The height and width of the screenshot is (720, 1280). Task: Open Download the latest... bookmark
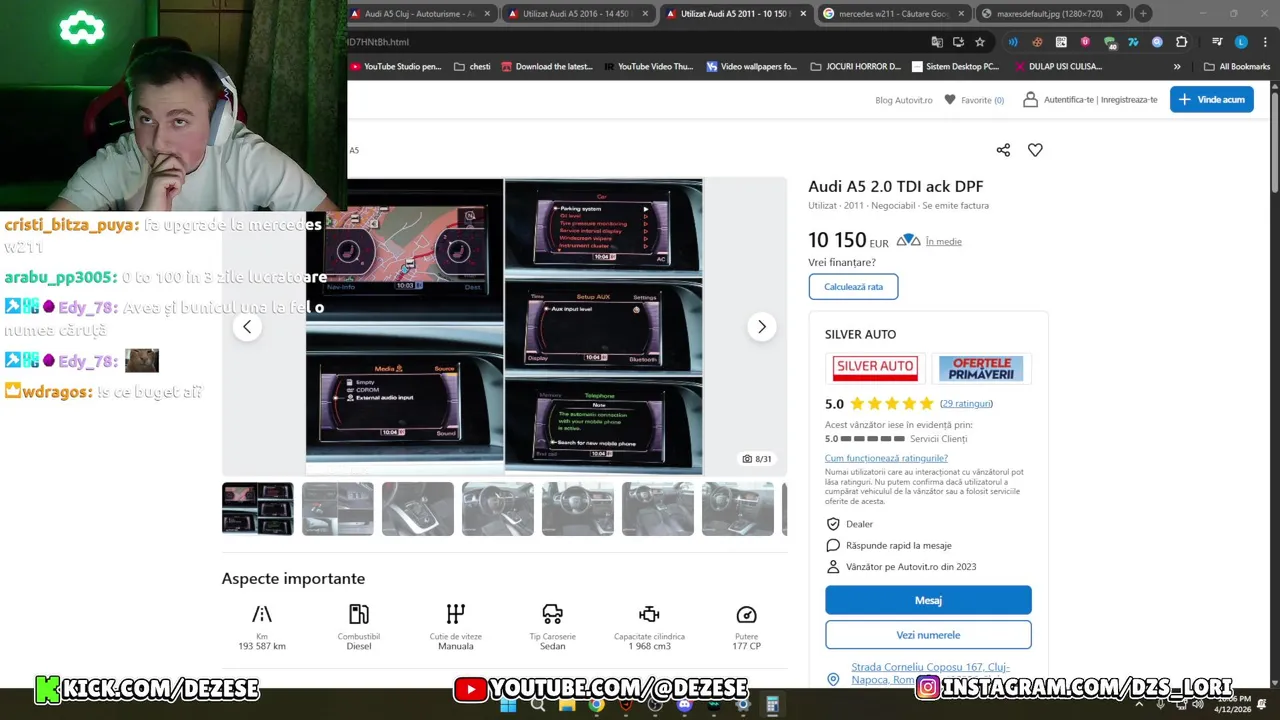[547, 67]
